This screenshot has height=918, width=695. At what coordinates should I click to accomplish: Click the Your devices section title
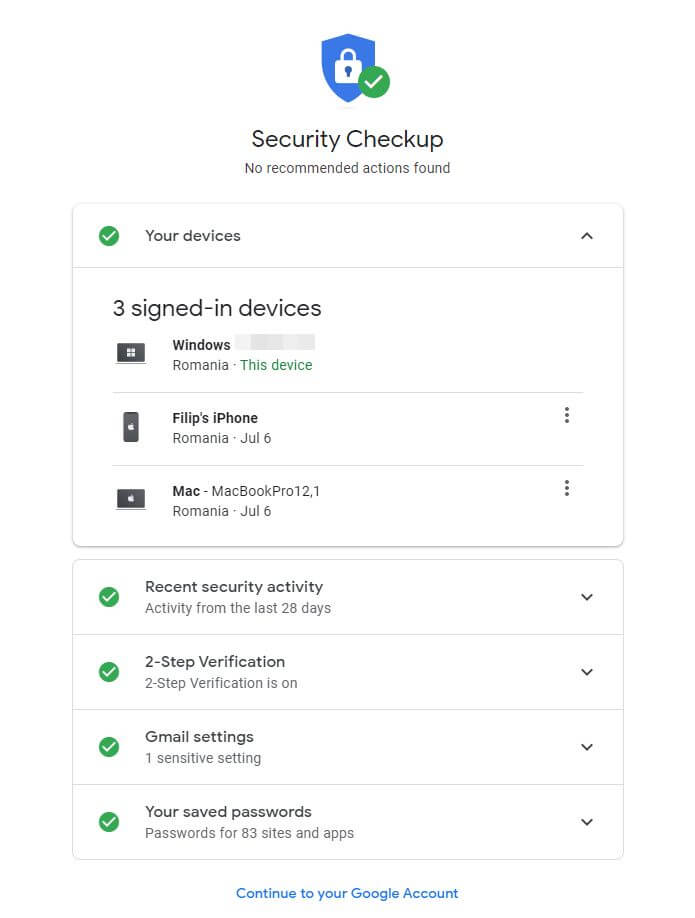tap(193, 236)
